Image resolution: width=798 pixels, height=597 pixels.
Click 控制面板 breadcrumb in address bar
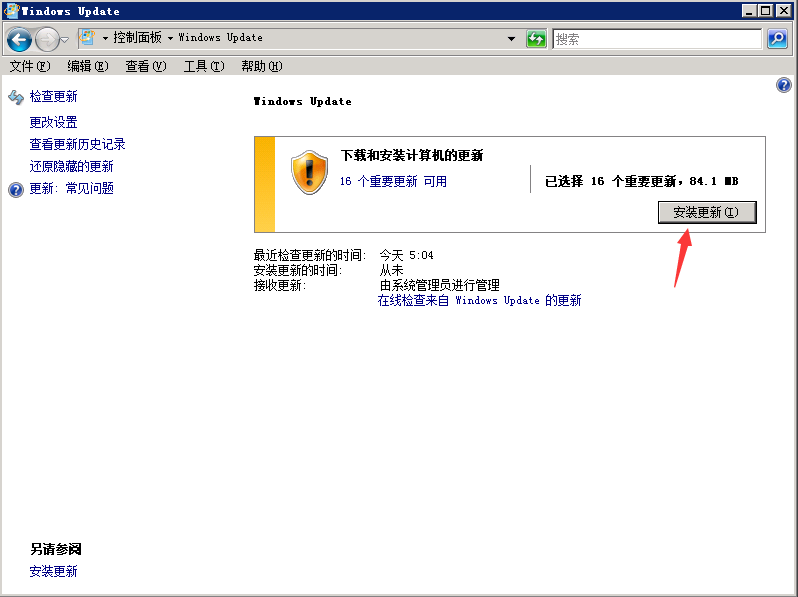click(x=137, y=38)
